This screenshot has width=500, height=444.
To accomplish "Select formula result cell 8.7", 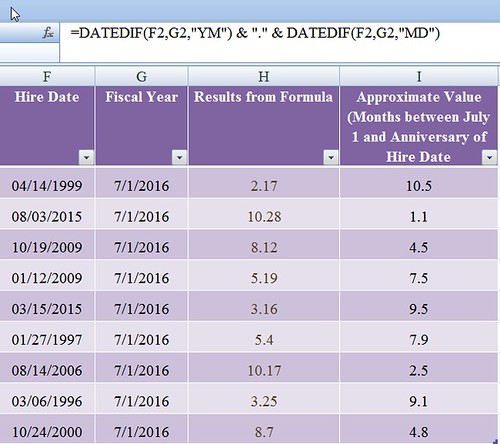I will (x=264, y=429).
